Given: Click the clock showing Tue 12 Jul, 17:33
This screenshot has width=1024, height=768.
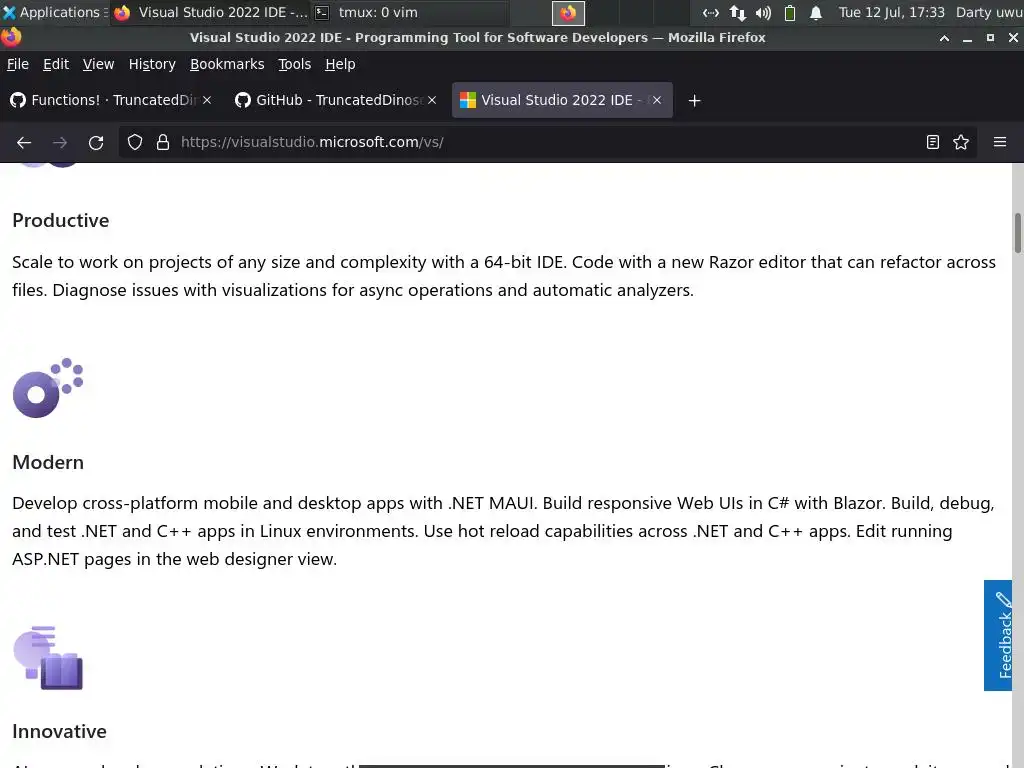Looking at the screenshot, I should [891, 12].
